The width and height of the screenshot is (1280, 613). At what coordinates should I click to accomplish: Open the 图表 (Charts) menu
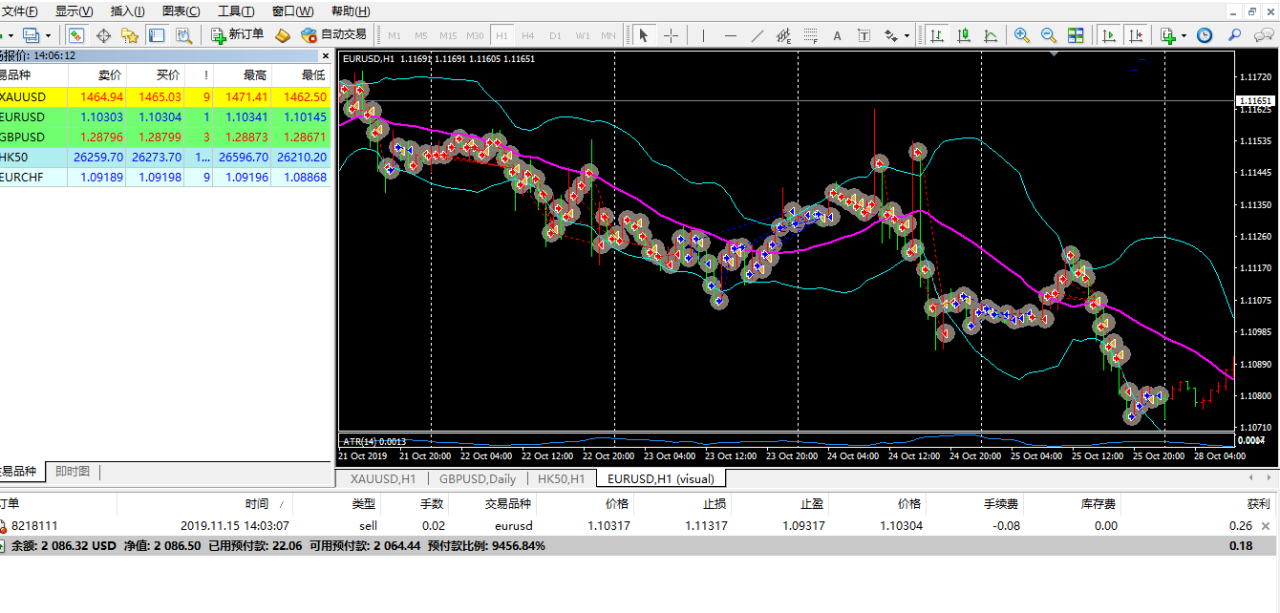(x=181, y=11)
